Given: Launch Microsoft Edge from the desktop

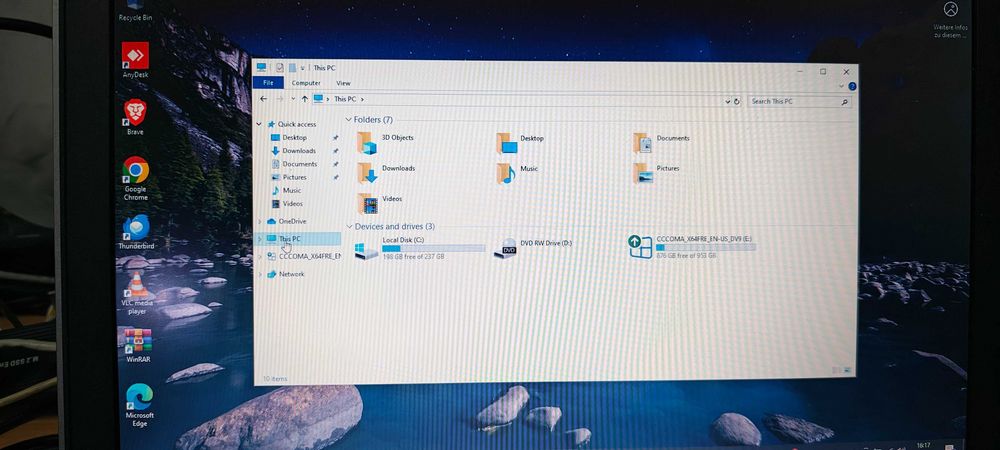Looking at the screenshot, I should click(139, 405).
